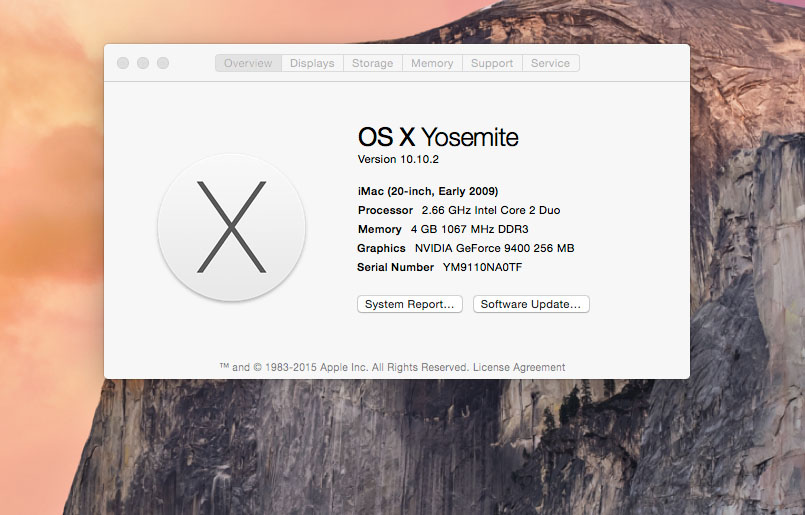The width and height of the screenshot is (805, 515).
Task: Click the iMac (20-inch, Early 2009) model line
Action: pyautogui.click(x=428, y=191)
